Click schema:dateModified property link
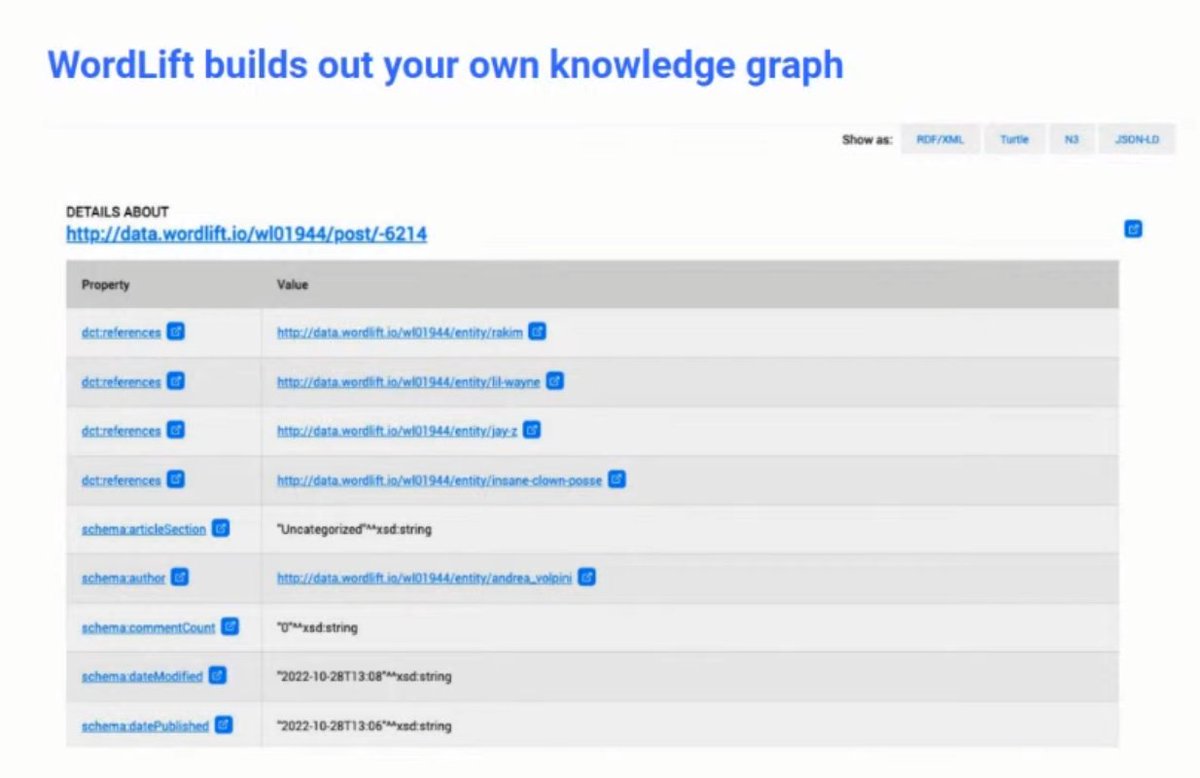This screenshot has height=778, width=1200. click(142, 677)
